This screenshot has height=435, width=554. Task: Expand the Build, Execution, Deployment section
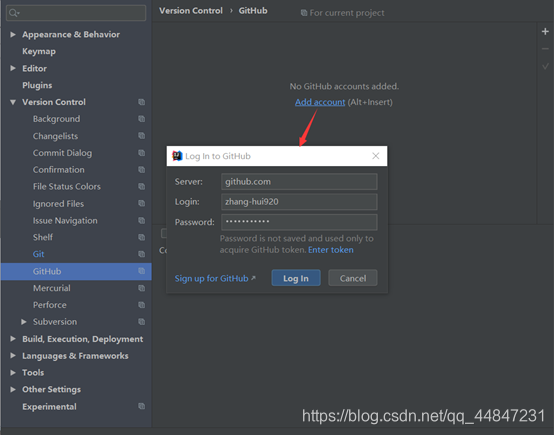(13, 339)
